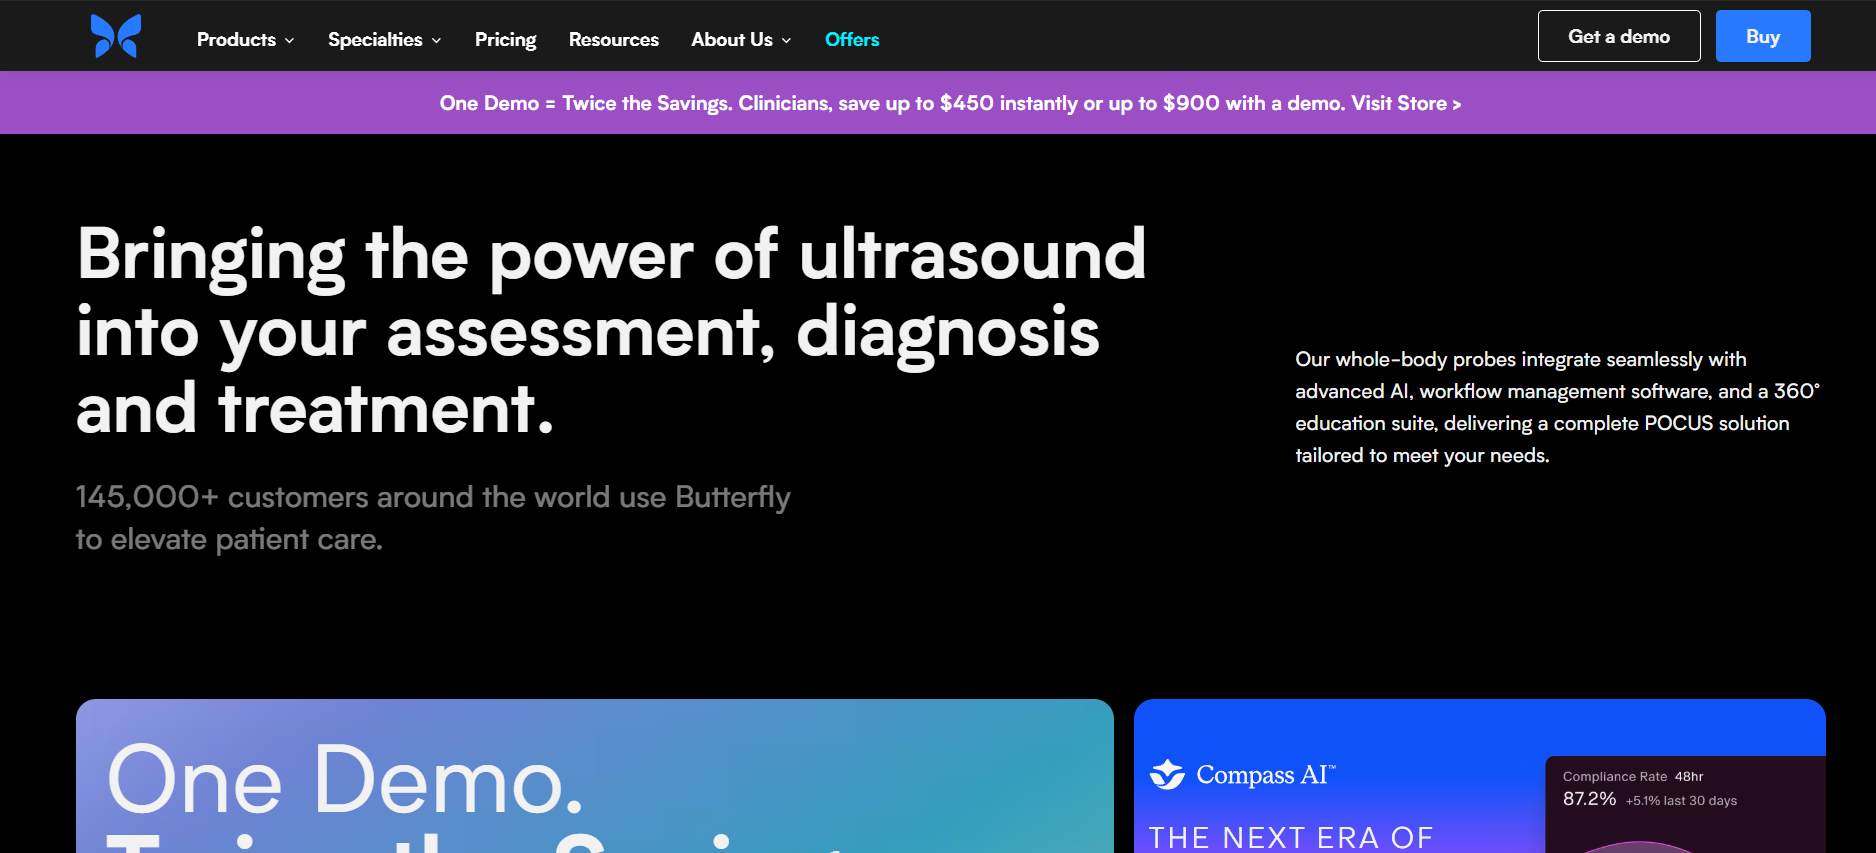Click the Butterfly logo icon
1876x853 pixels.
[x=116, y=36]
